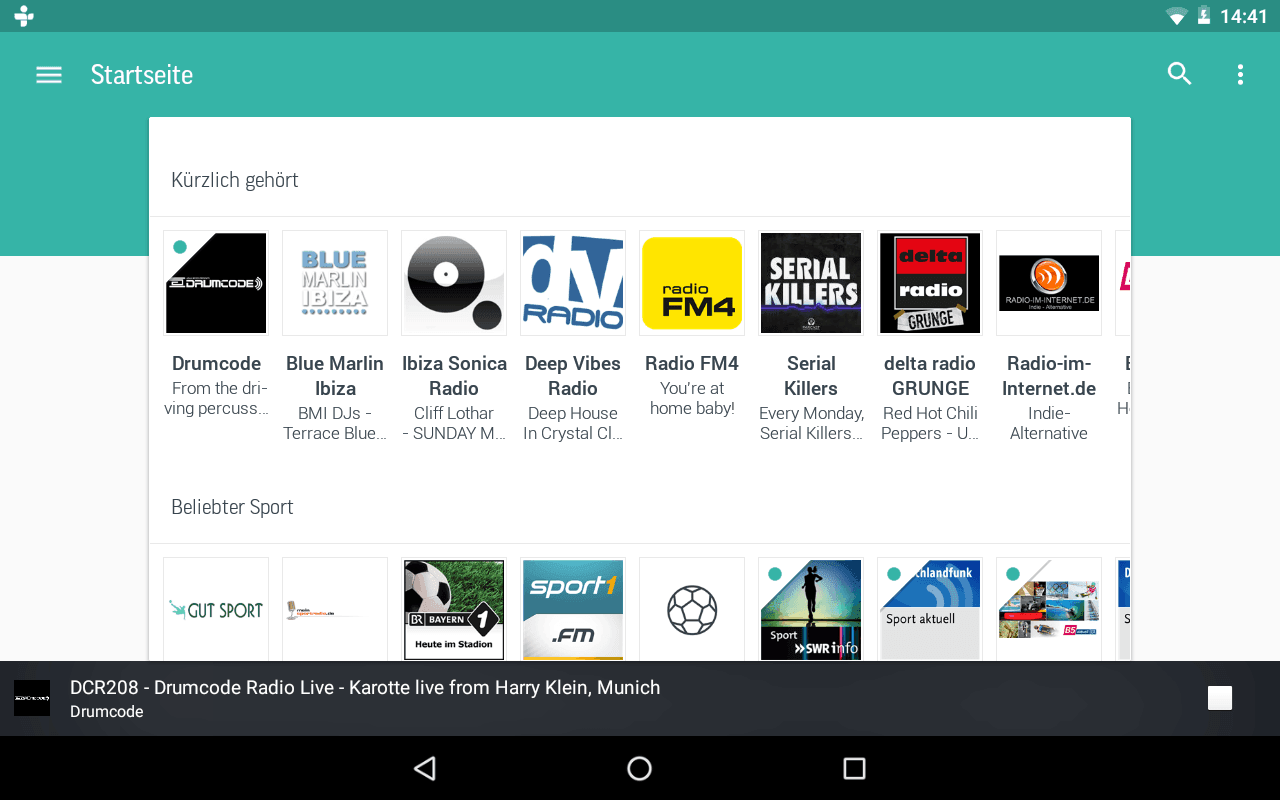The height and width of the screenshot is (800, 1280).
Task: Open Radio-im-Internet.de station logo
Action: (1049, 283)
